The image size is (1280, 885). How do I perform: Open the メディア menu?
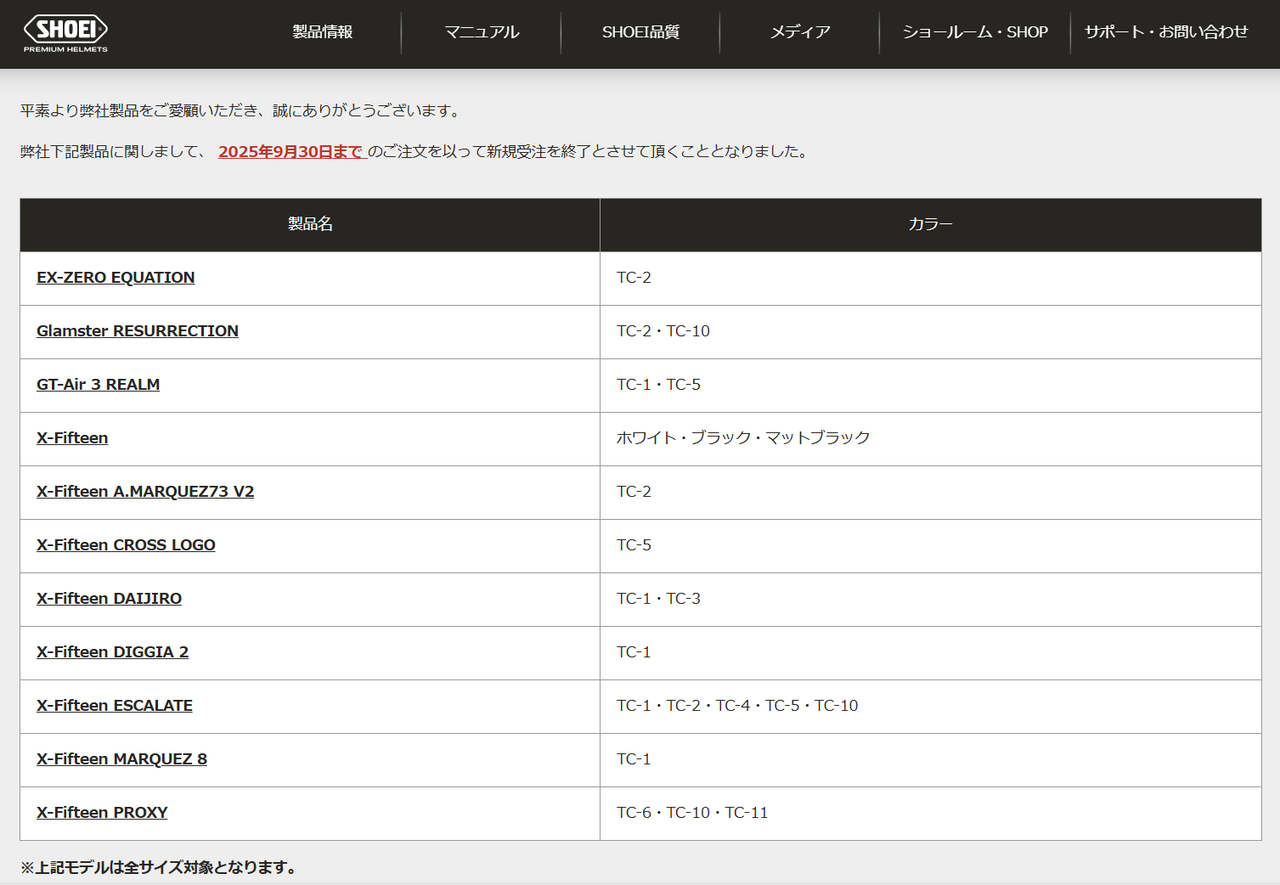pyautogui.click(x=800, y=32)
